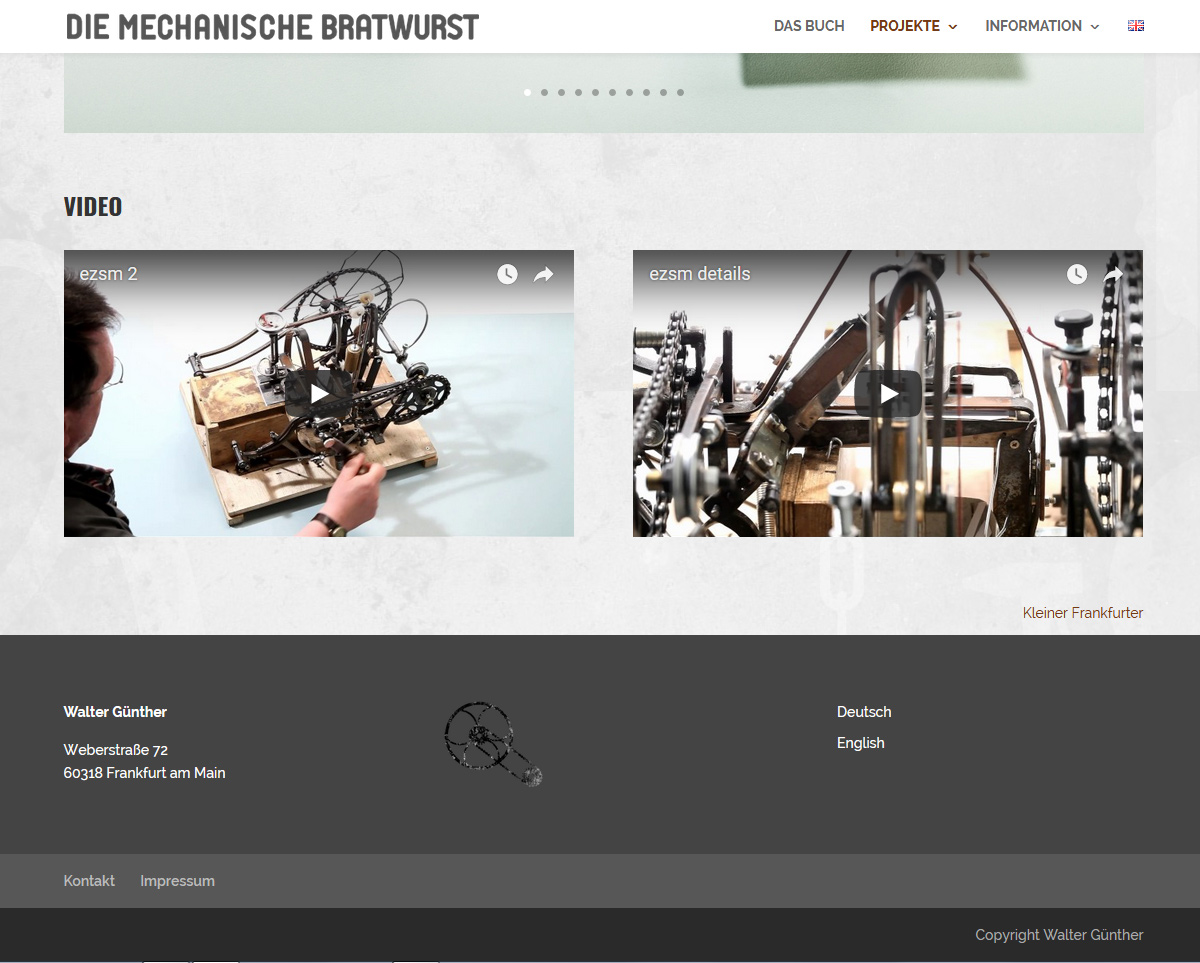Select the second slider dot
This screenshot has height=963, width=1200.
pyautogui.click(x=544, y=92)
